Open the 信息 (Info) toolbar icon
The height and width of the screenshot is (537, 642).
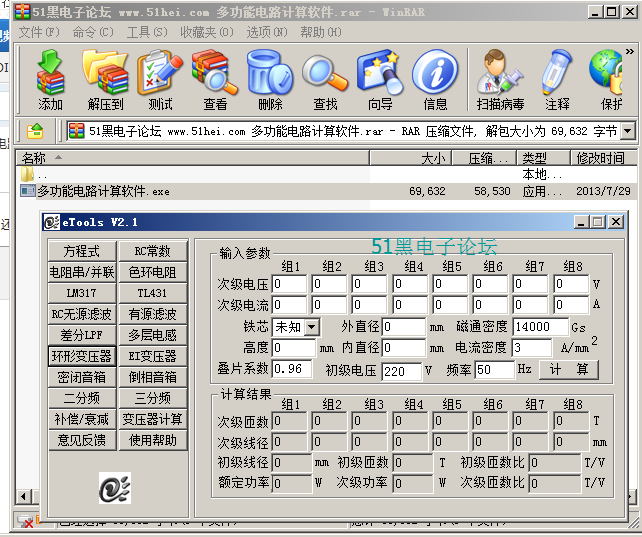click(435, 80)
